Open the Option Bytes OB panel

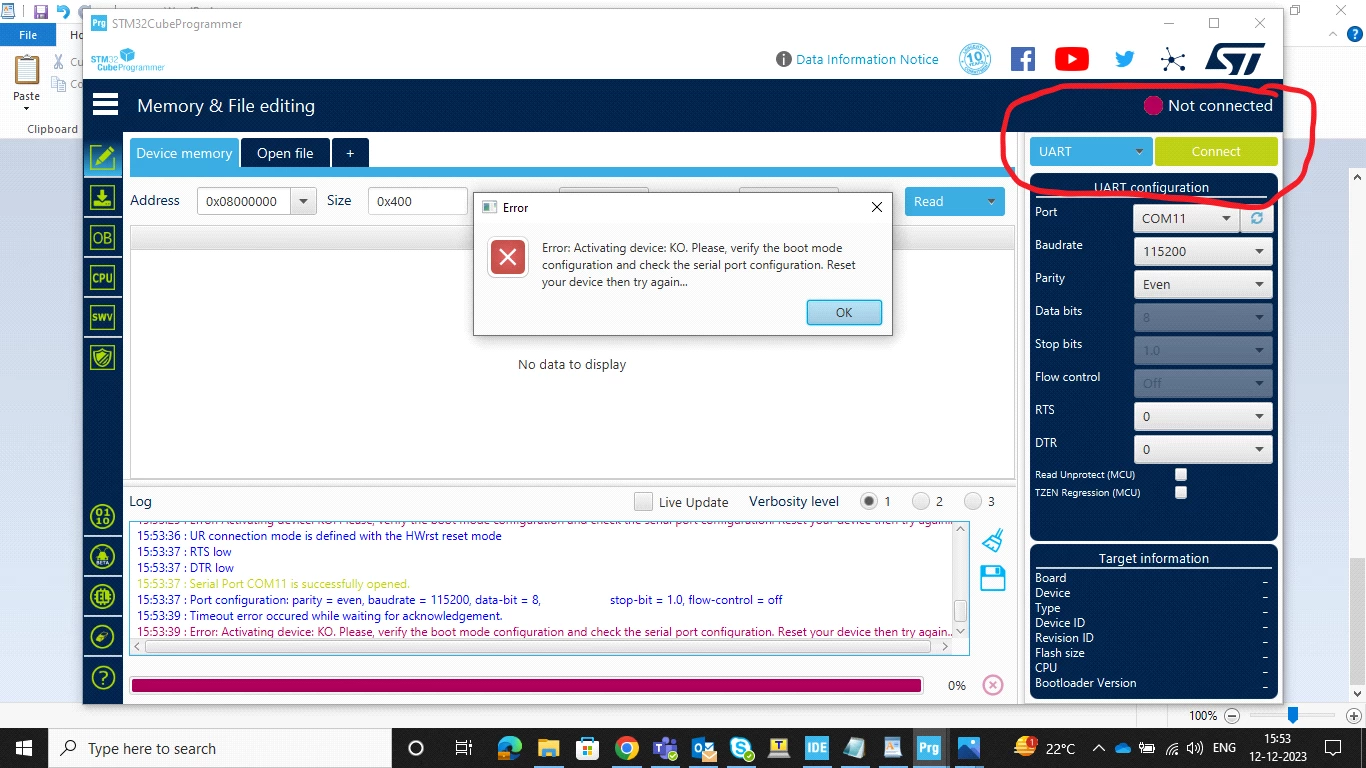[x=102, y=238]
